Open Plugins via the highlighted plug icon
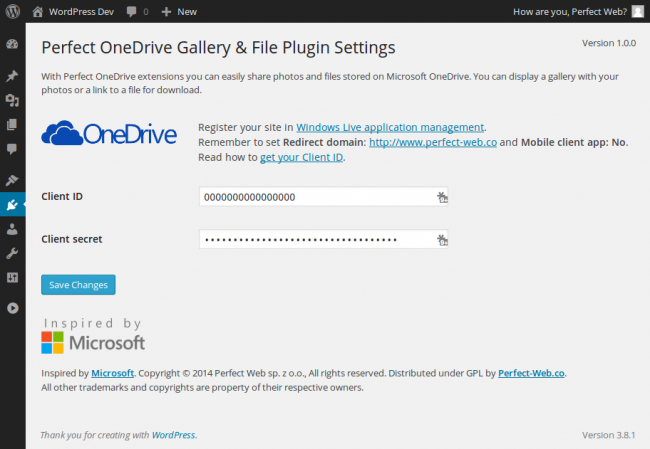650x449 pixels. click(x=12, y=204)
